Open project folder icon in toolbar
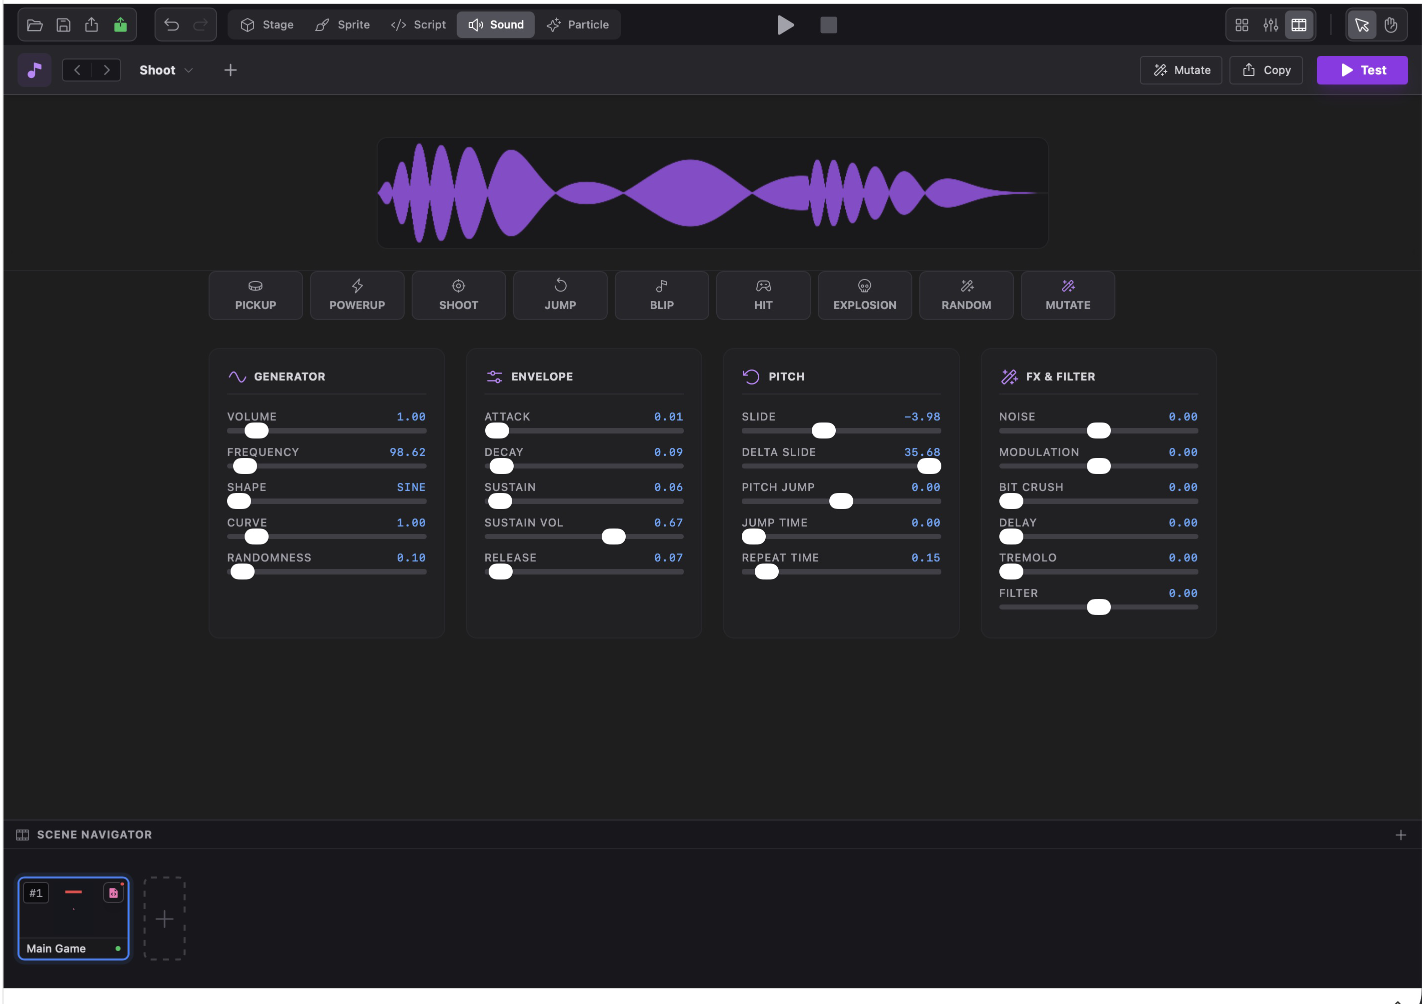 (34, 25)
